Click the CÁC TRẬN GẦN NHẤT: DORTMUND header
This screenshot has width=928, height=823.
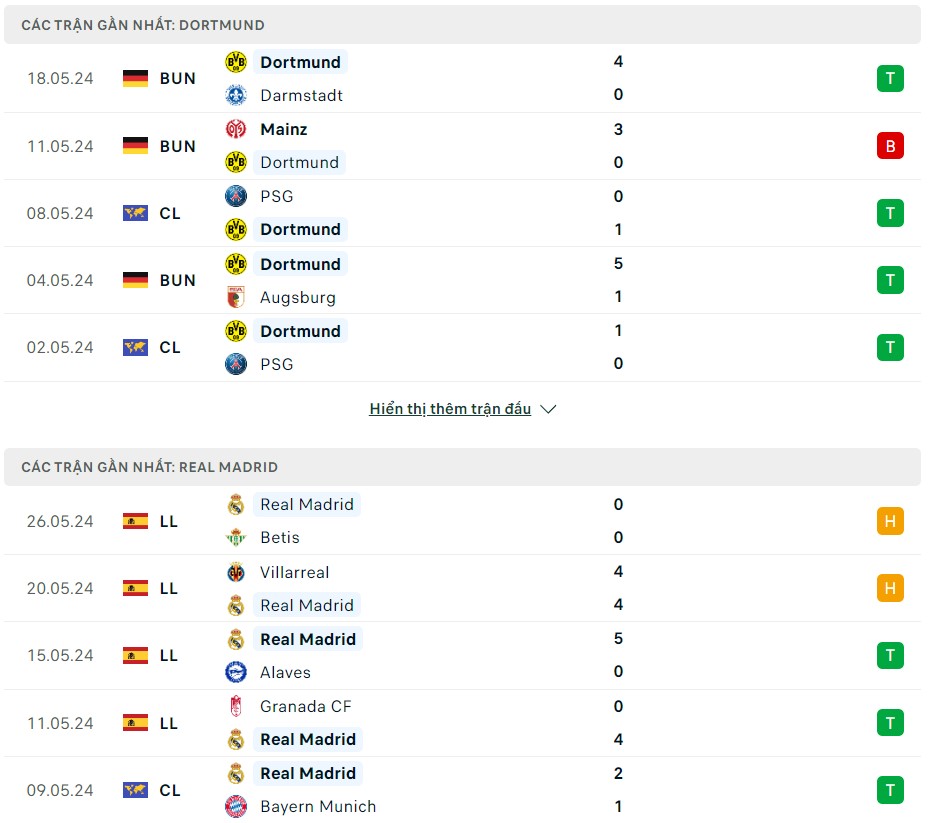[x=141, y=25]
